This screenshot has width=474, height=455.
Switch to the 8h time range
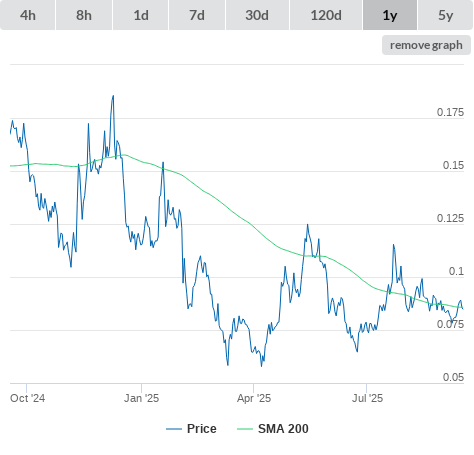click(84, 15)
